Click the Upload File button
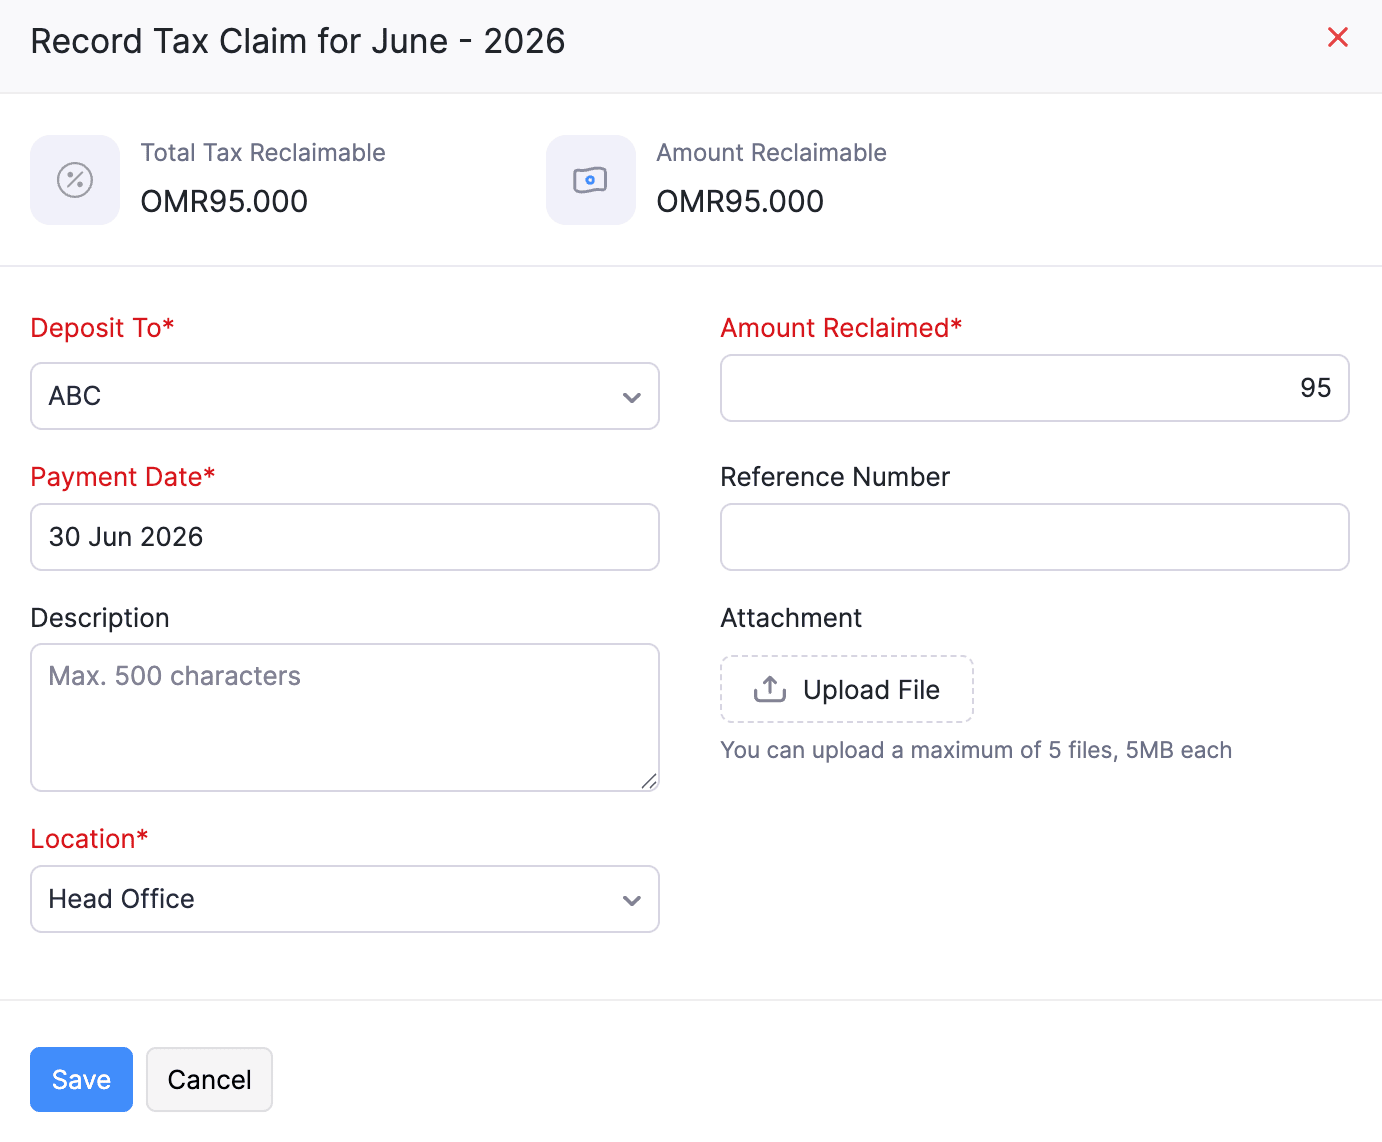The height and width of the screenshot is (1142, 1382). [847, 689]
